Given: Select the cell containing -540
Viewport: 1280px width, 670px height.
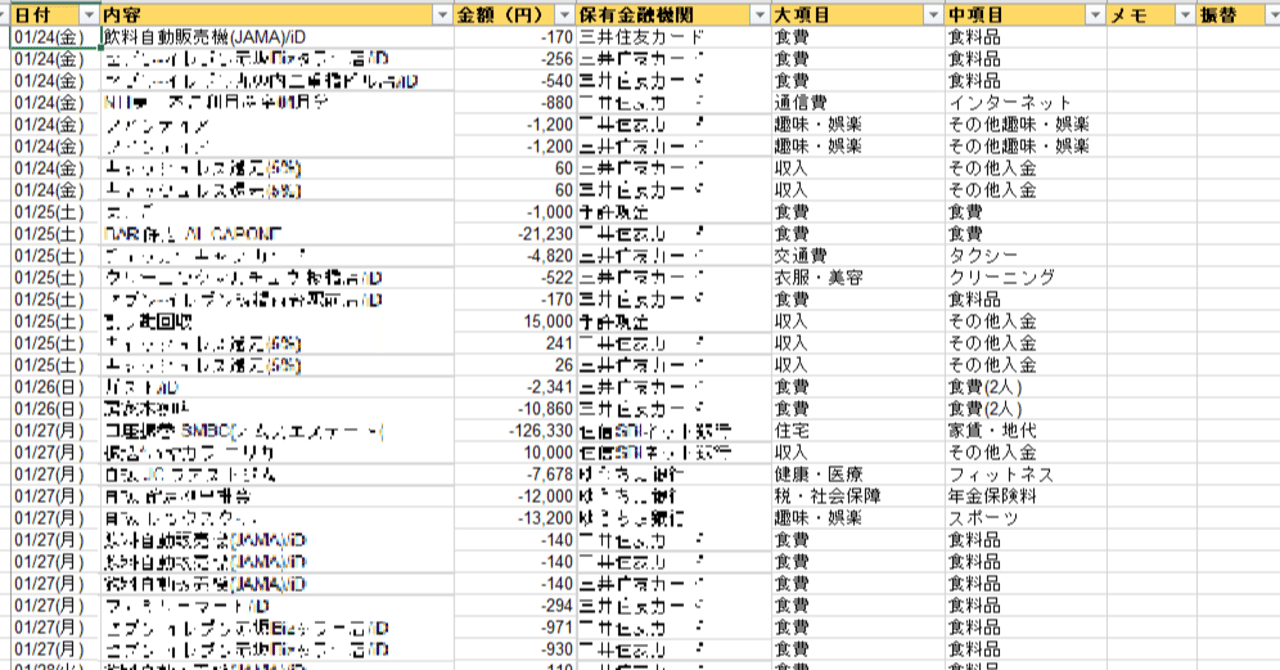Looking at the screenshot, I should point(514,81).
